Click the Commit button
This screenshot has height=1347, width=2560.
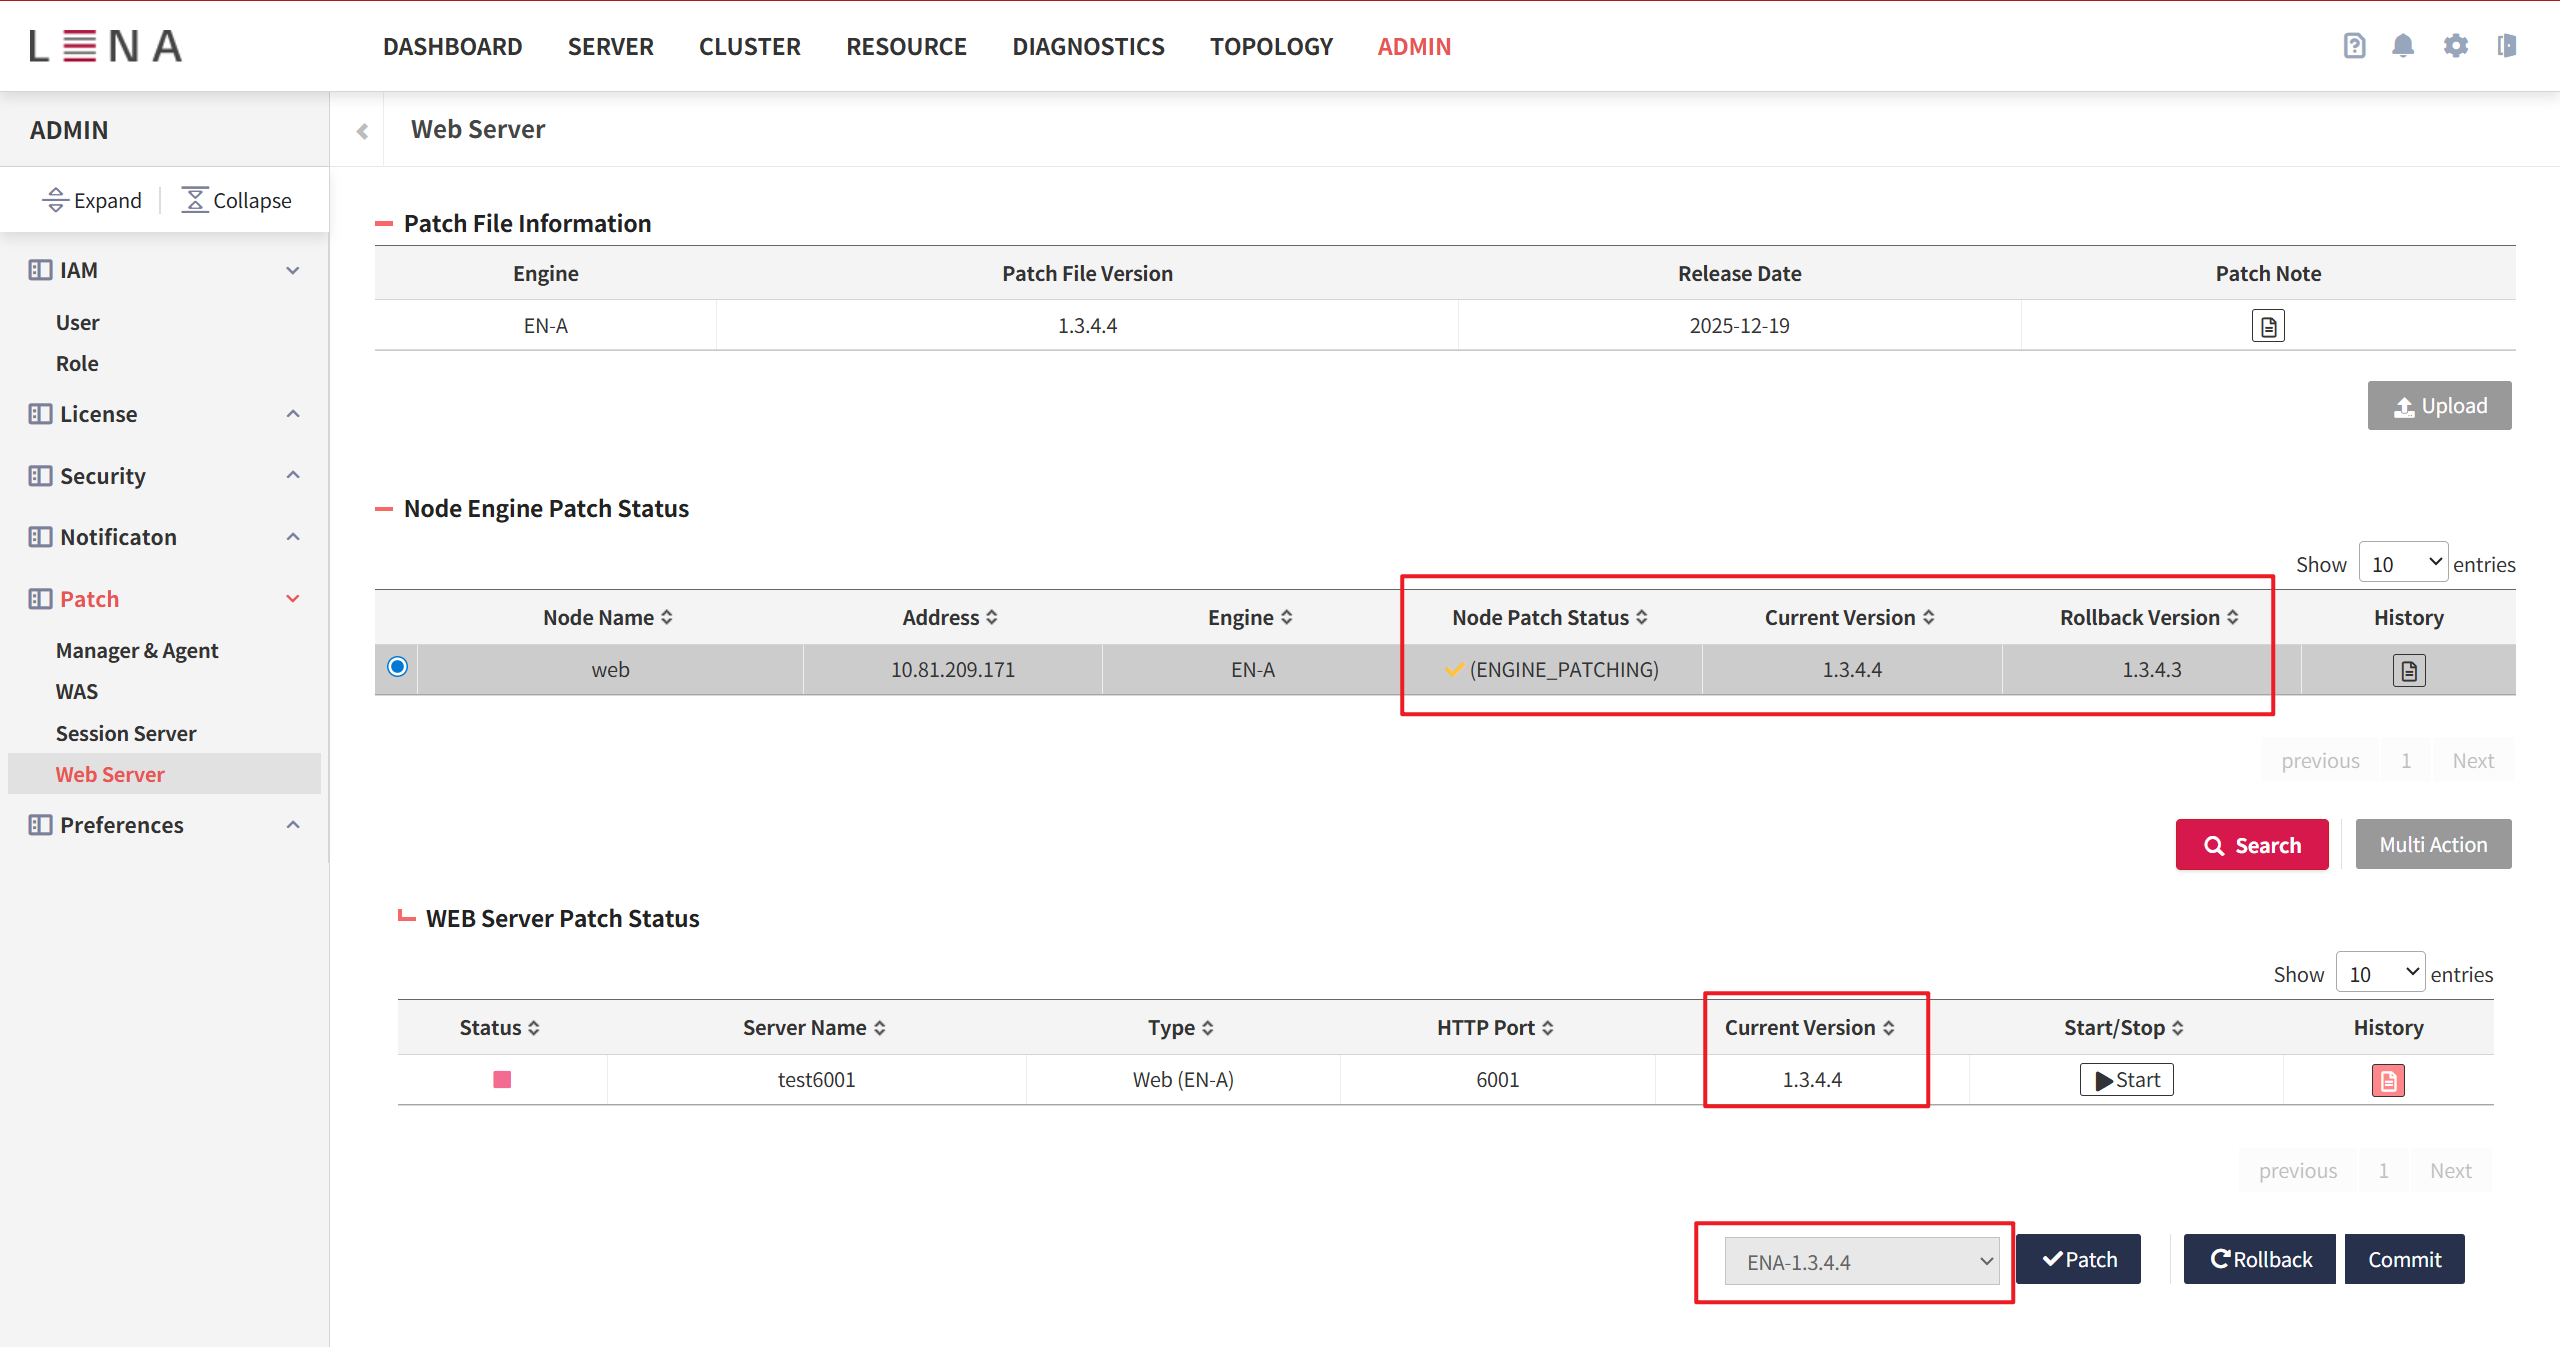click(x=2404, y=1260)
